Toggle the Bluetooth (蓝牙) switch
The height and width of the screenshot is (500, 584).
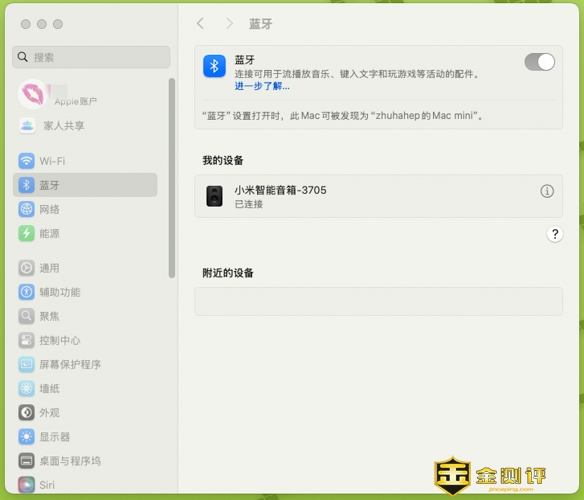[x=539, y=62]
